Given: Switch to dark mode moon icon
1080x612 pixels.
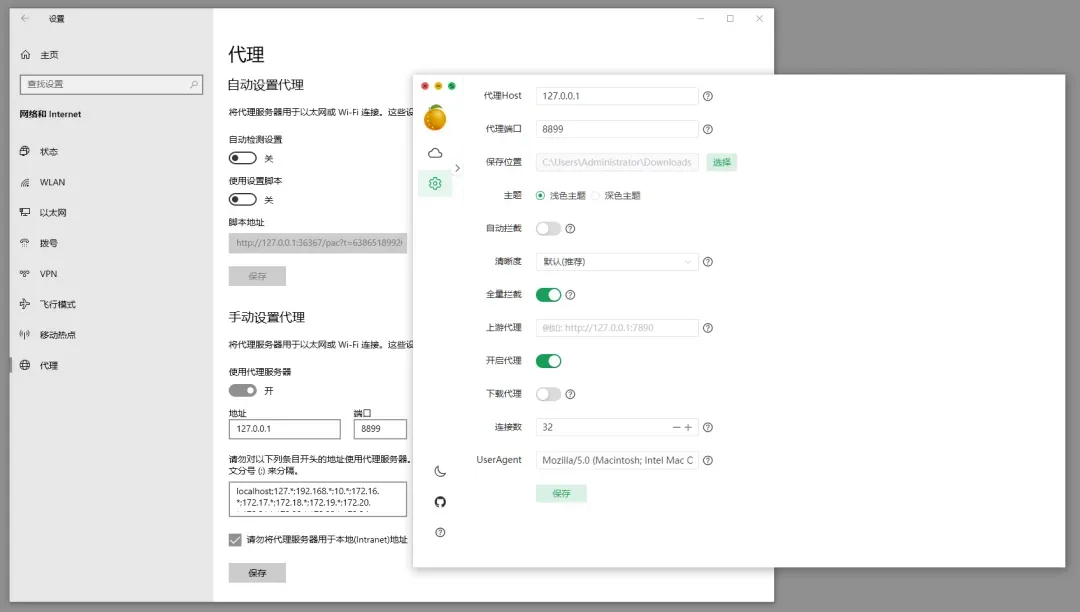Looking at the screenshot, I should point(440,472).
